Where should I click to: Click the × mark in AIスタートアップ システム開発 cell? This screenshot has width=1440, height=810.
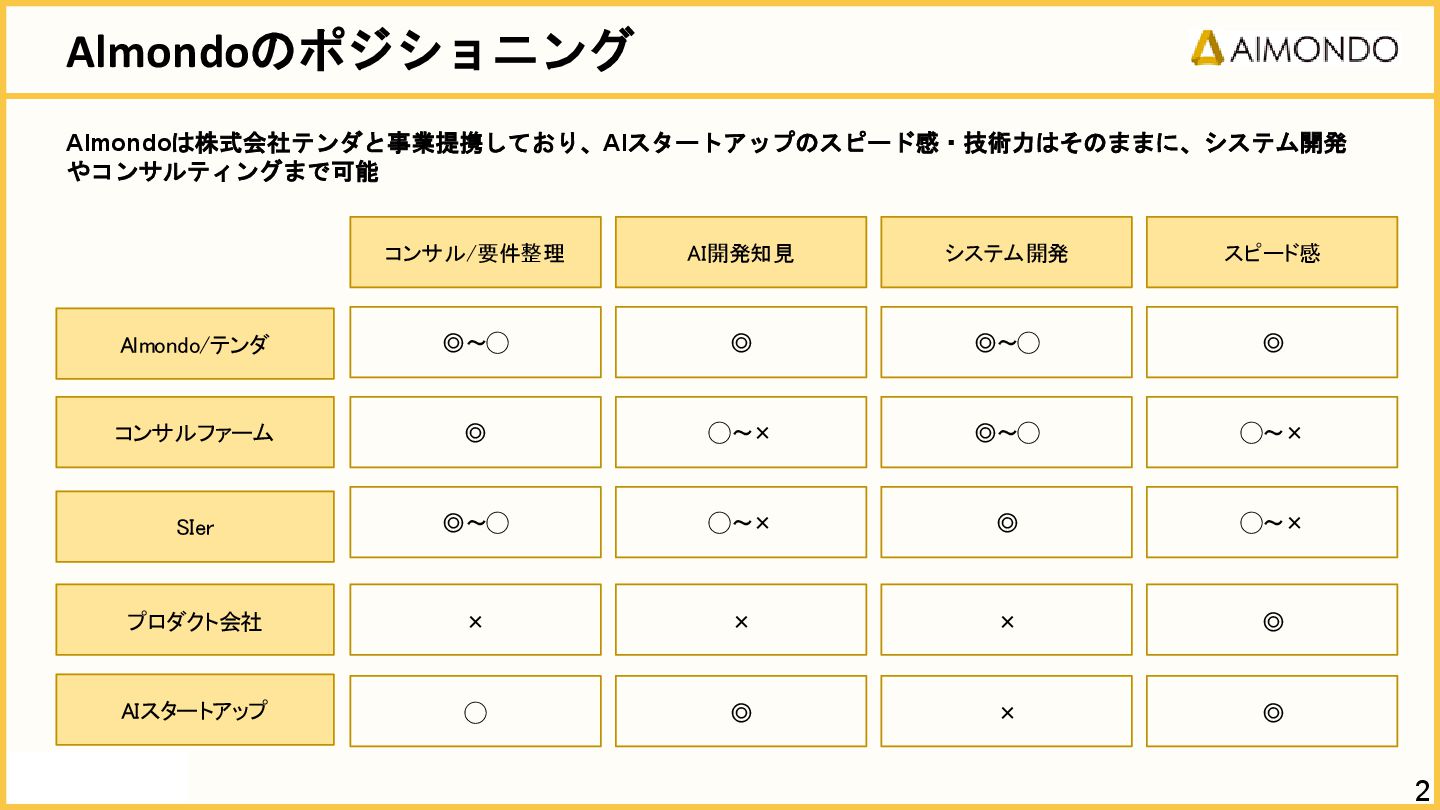1007,712
